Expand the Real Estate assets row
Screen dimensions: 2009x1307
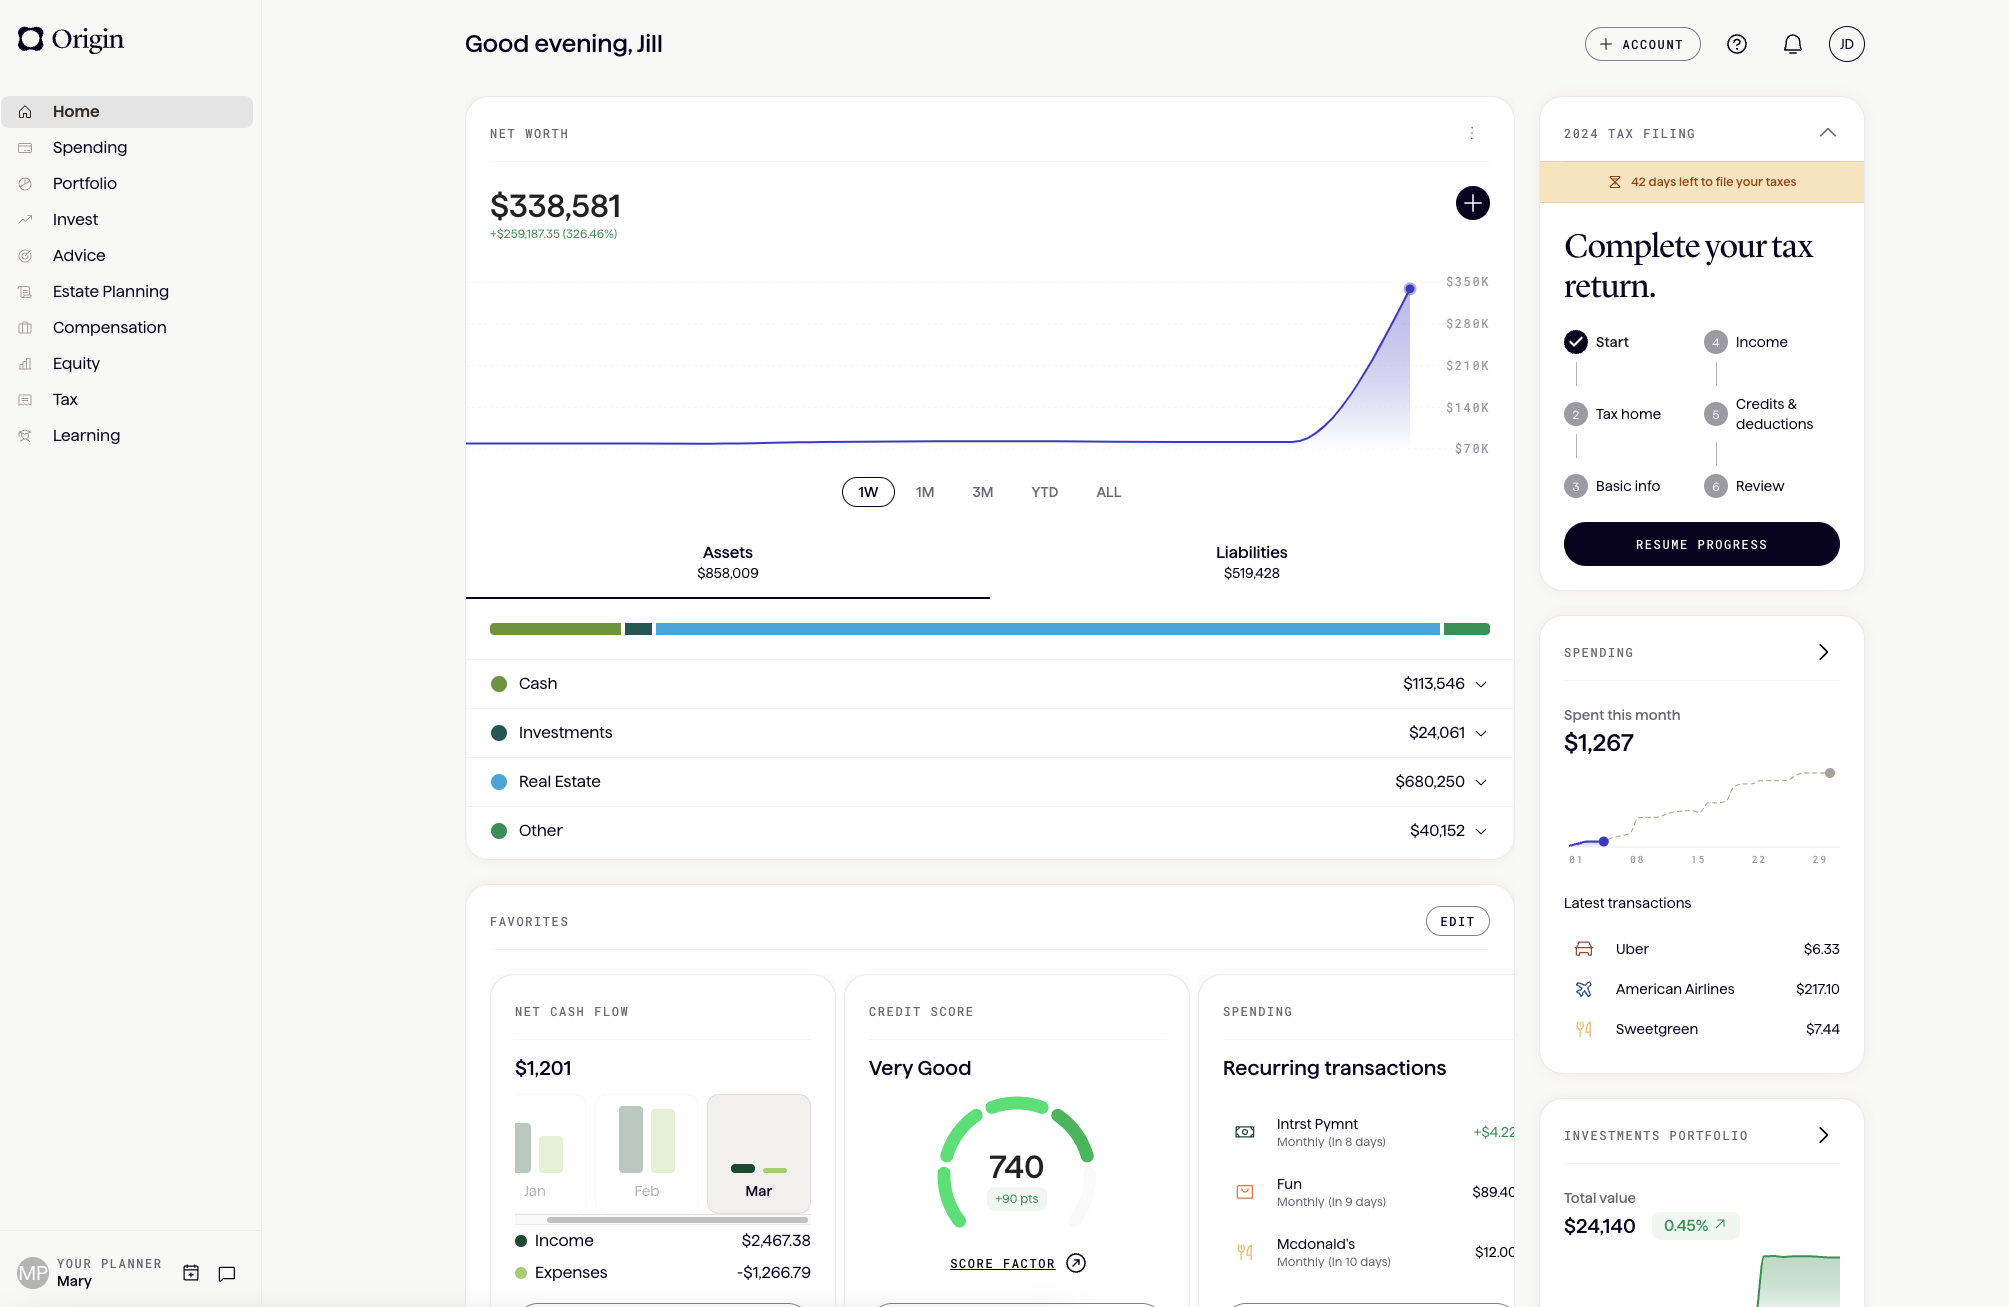point(1481,782)
